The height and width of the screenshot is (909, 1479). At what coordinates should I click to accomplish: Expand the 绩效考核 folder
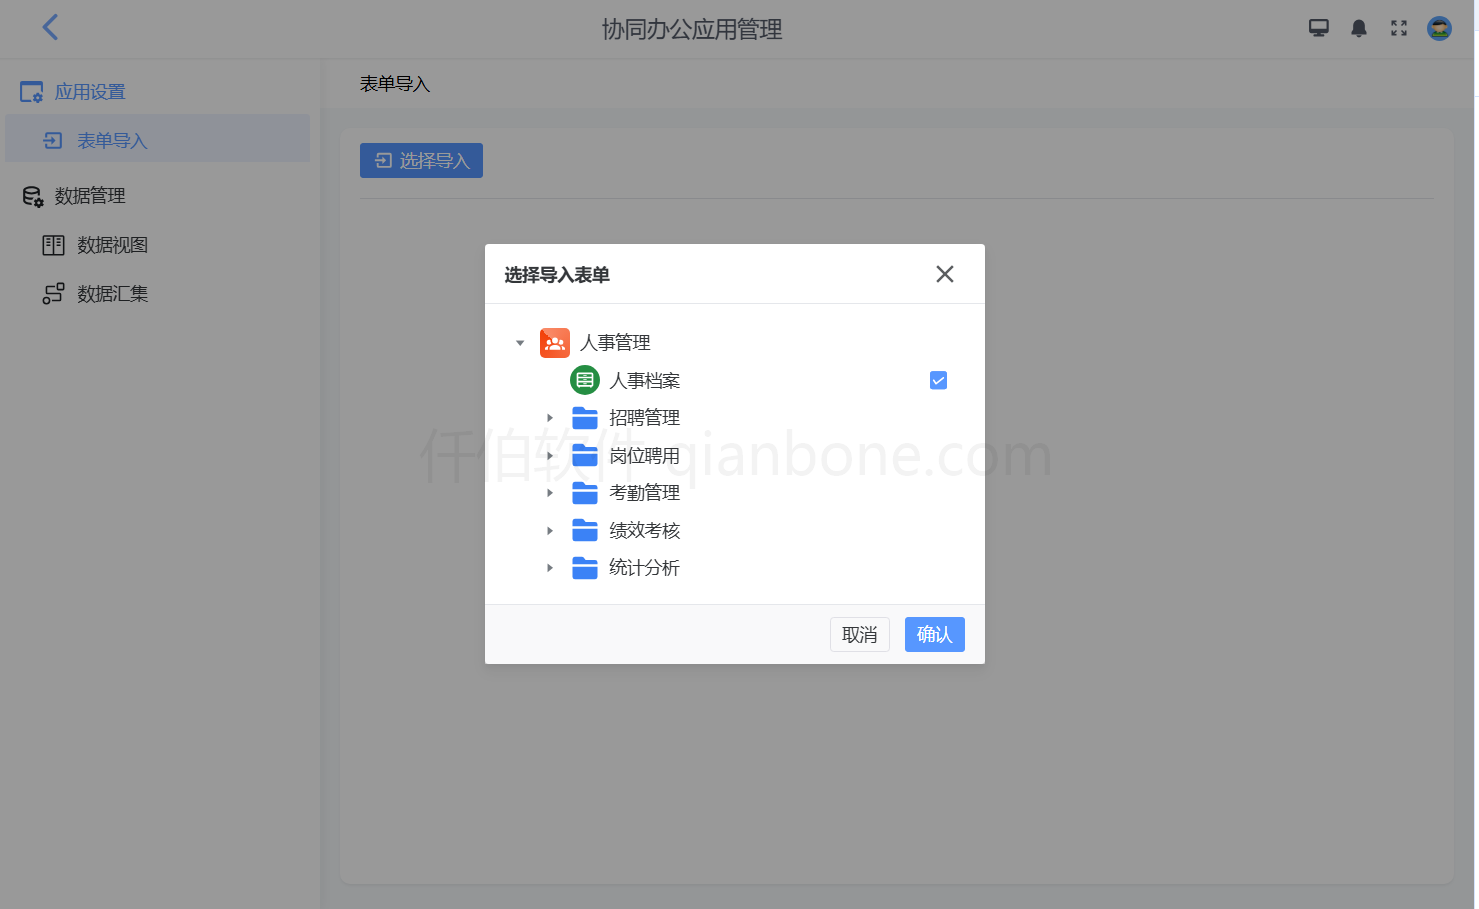[x=550, y=530]
